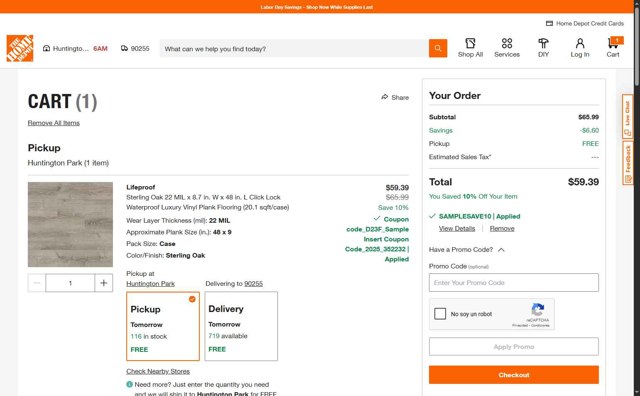The width and height of the screenshot is (640, 396).
Task: Decrease item quantity with minus button
Action: pyautogui.click(x=37, y=283)
